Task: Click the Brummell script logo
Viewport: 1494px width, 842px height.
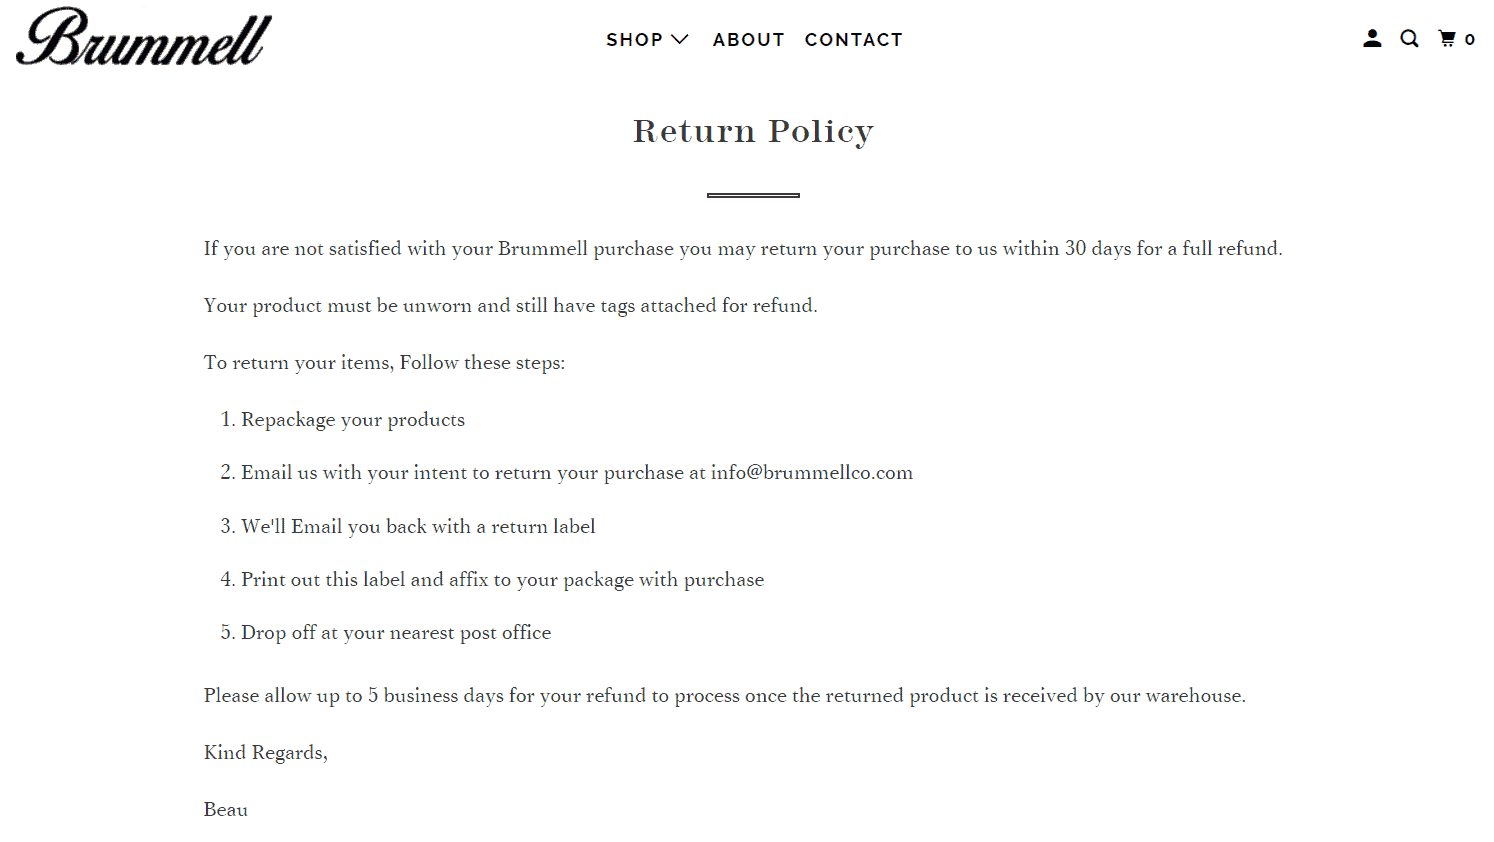Action: tap(144, 39)
